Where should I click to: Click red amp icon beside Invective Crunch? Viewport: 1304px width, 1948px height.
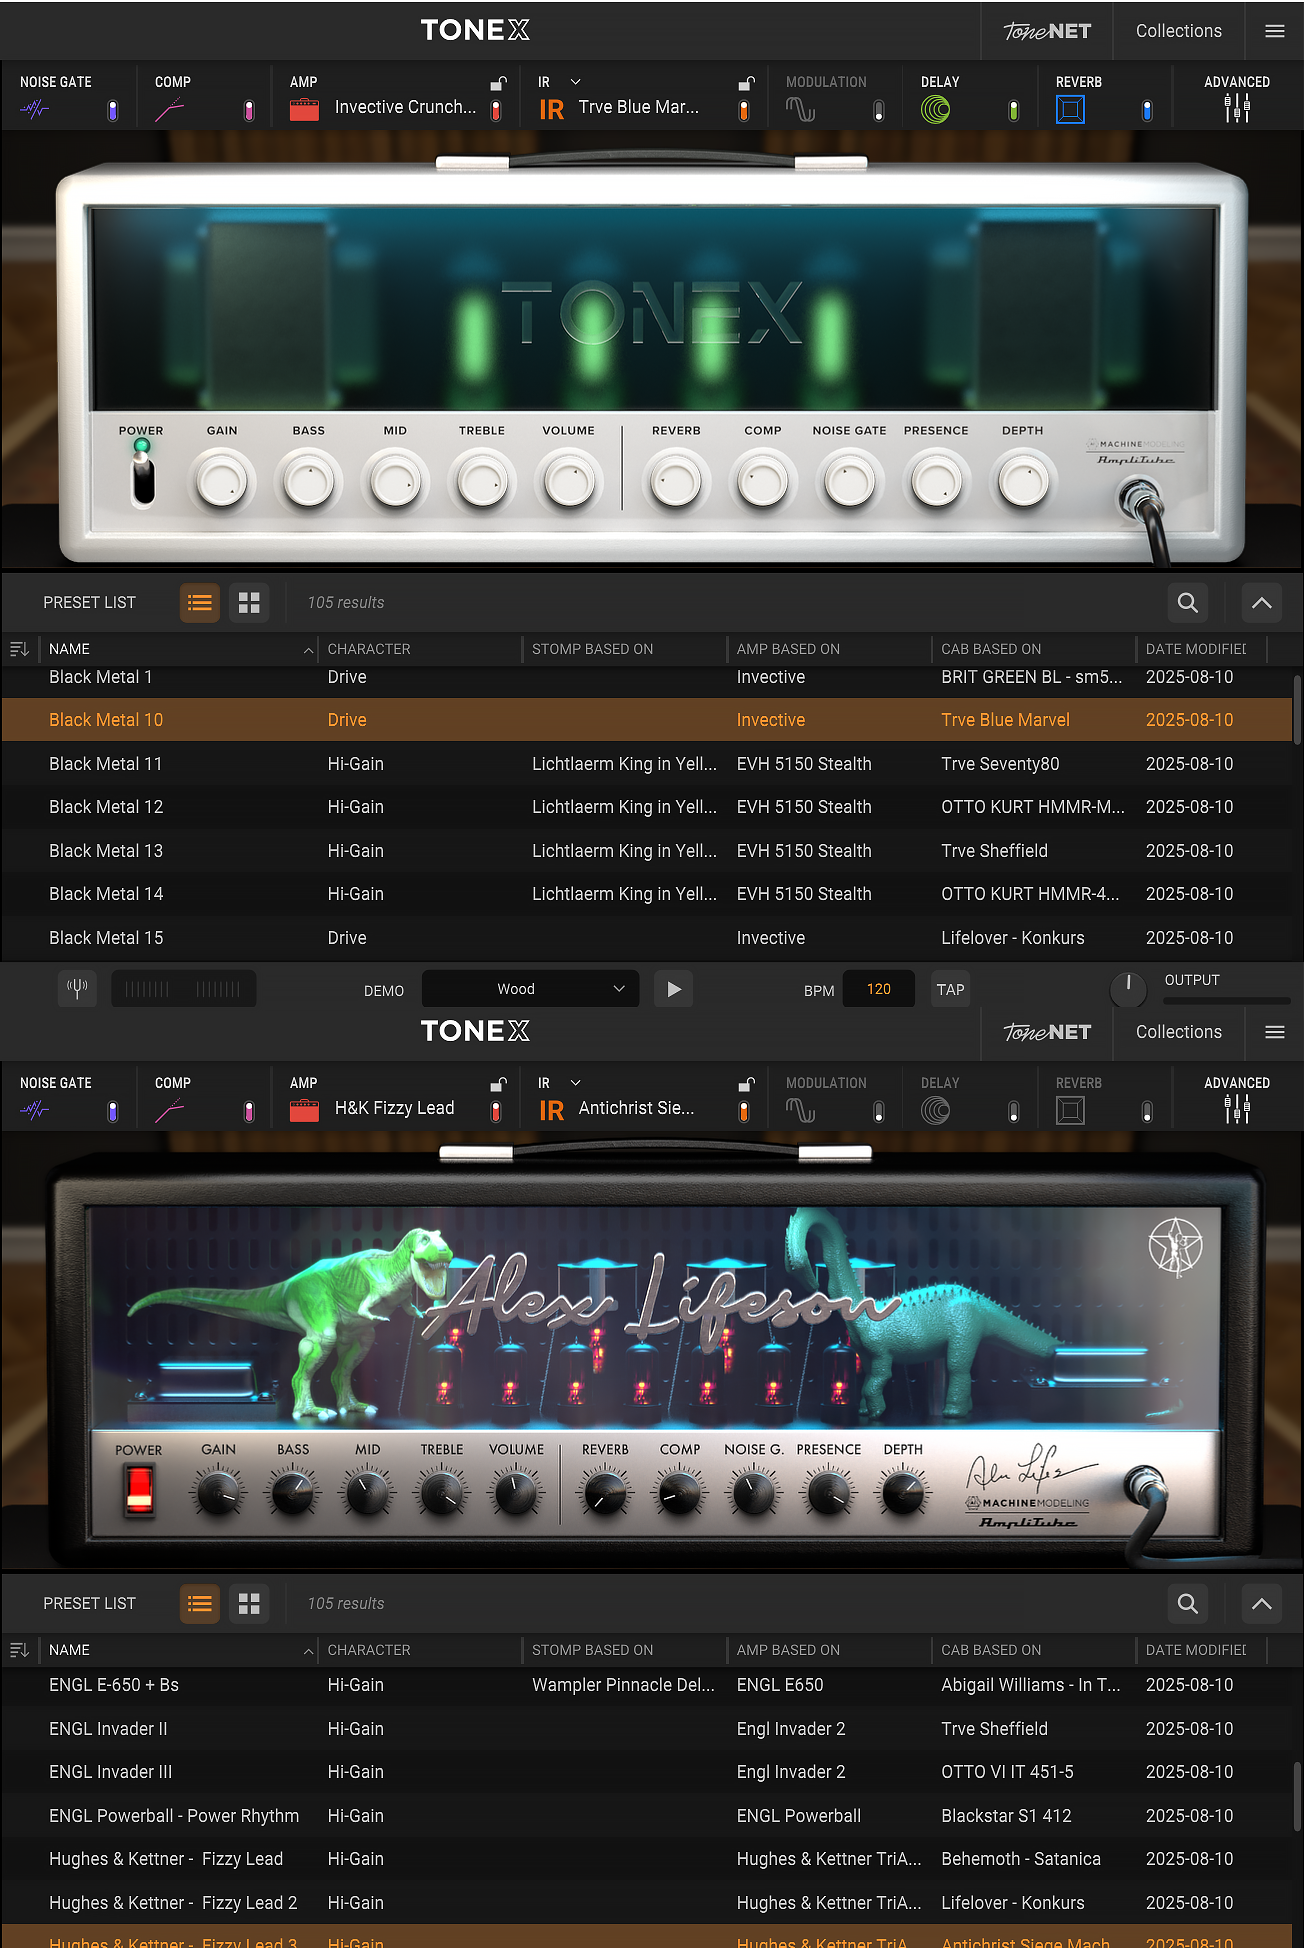[x=304, y=110]
